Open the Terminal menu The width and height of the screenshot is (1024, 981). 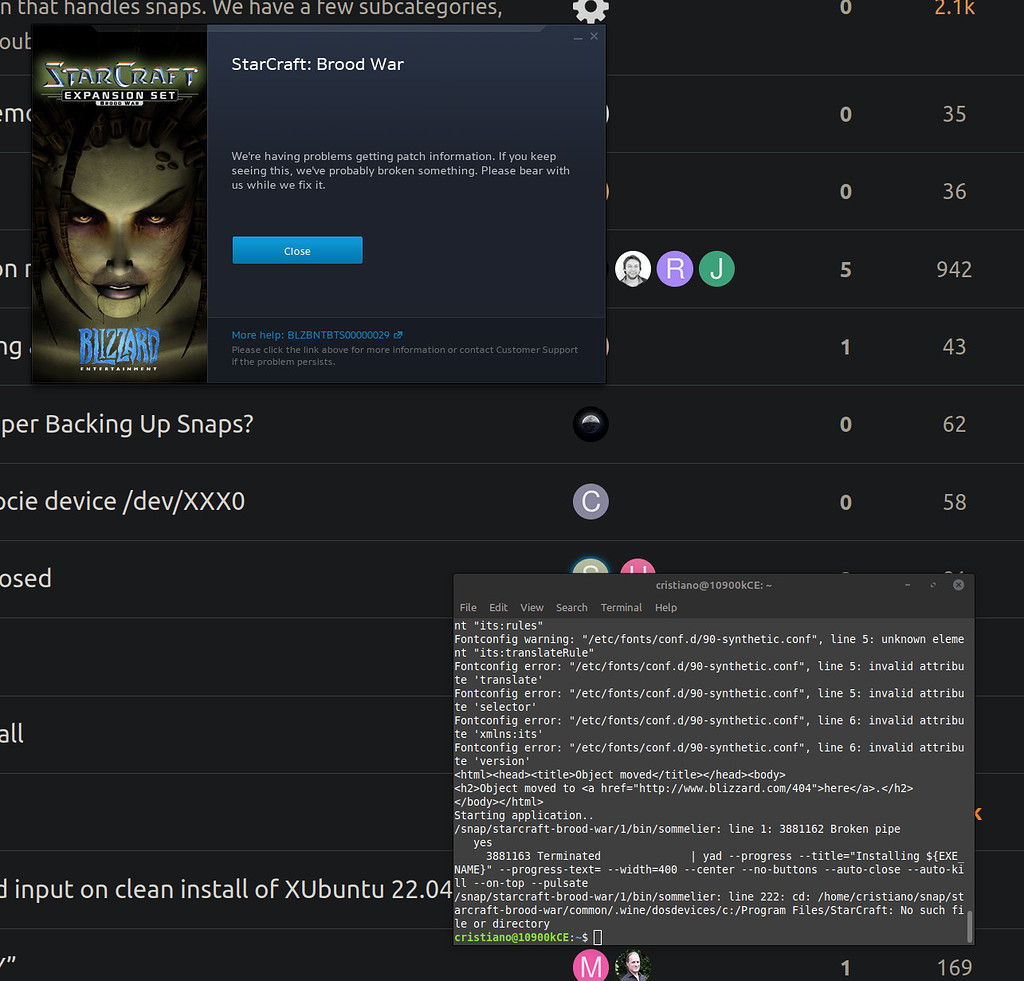coord(621,607)
